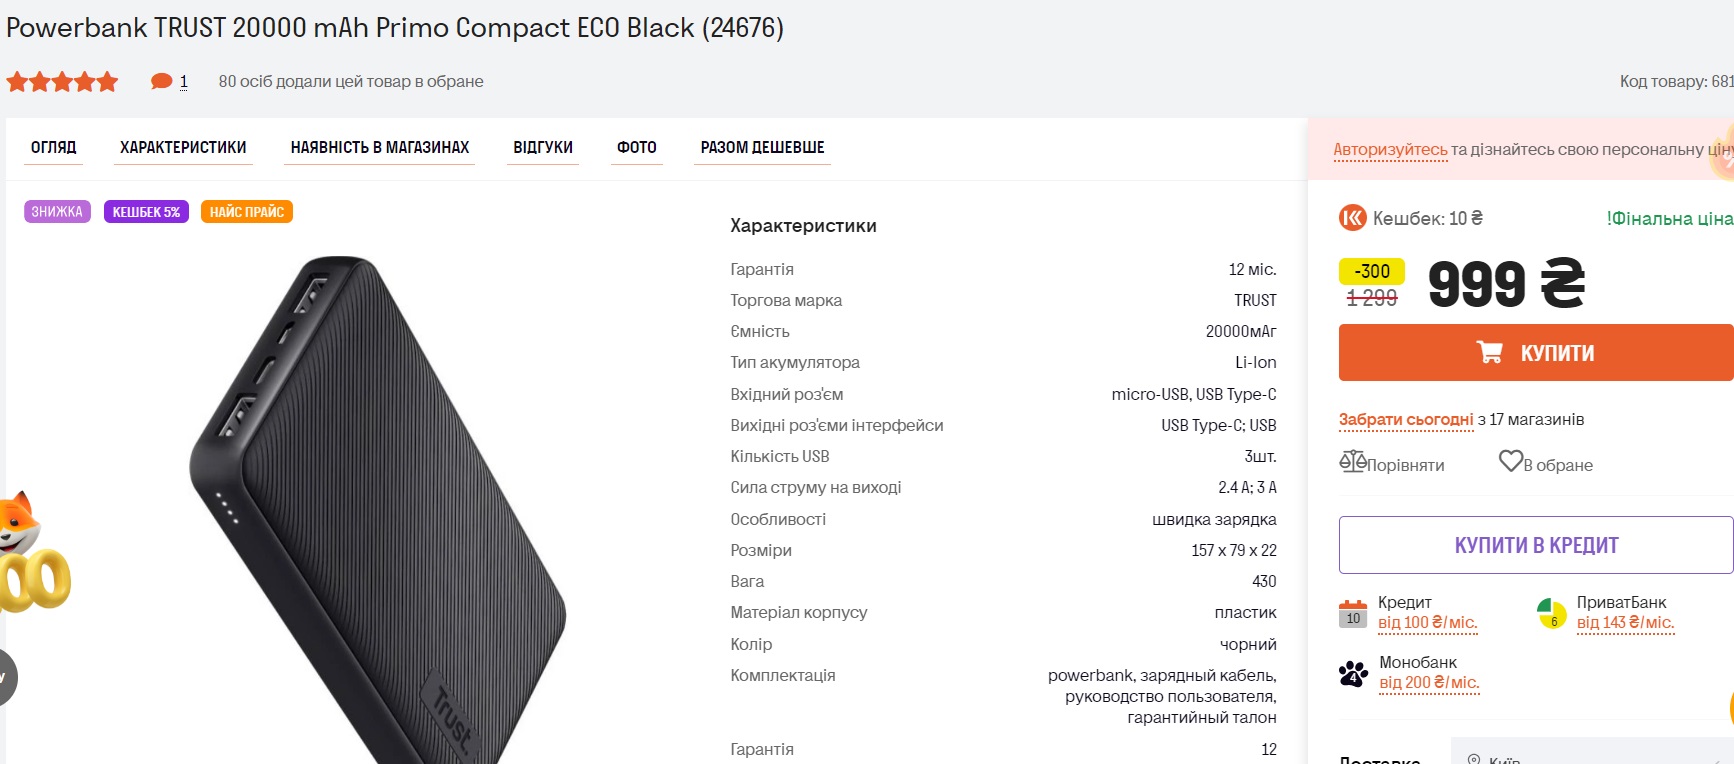Click the Кешбек logo icon
1734x764 pixels.
(1352, 218)
